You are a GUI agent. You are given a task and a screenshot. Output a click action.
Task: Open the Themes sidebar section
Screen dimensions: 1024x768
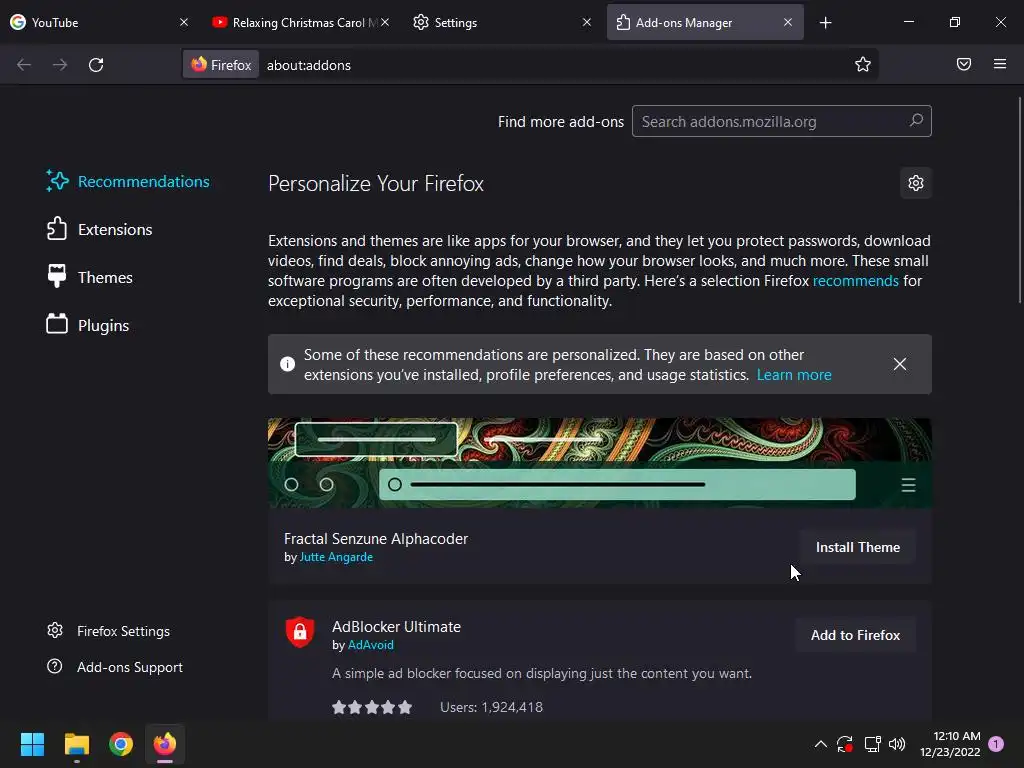(x=89, y=278)
